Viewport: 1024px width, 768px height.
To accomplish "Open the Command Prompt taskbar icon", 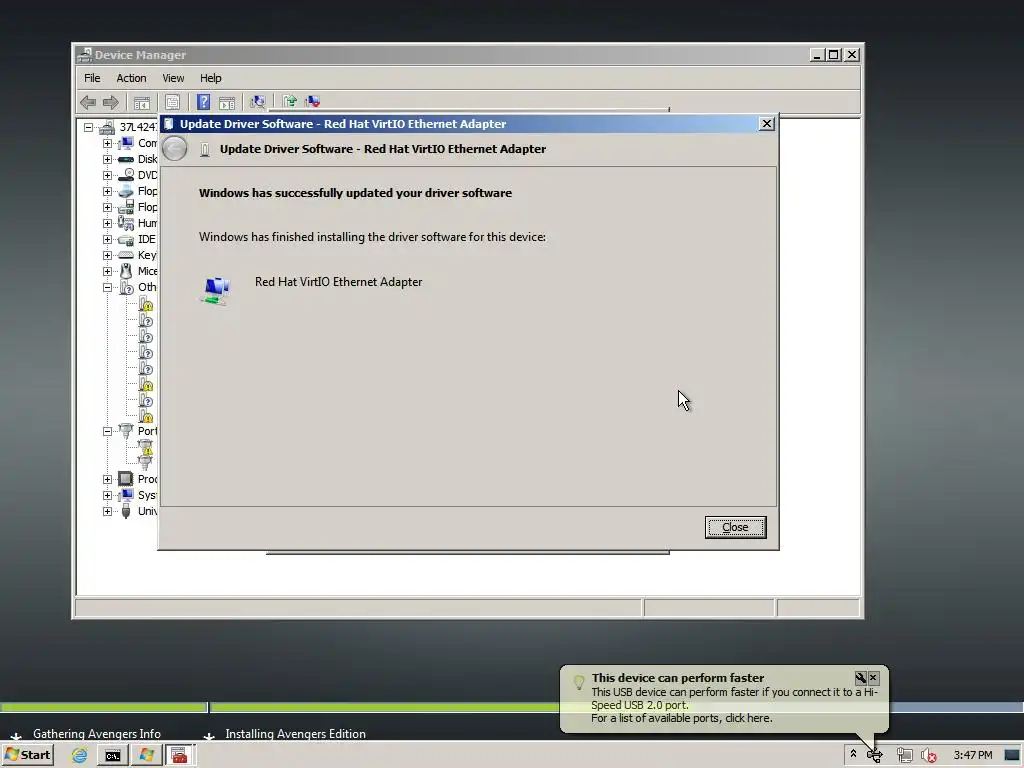I will point(112,756).
